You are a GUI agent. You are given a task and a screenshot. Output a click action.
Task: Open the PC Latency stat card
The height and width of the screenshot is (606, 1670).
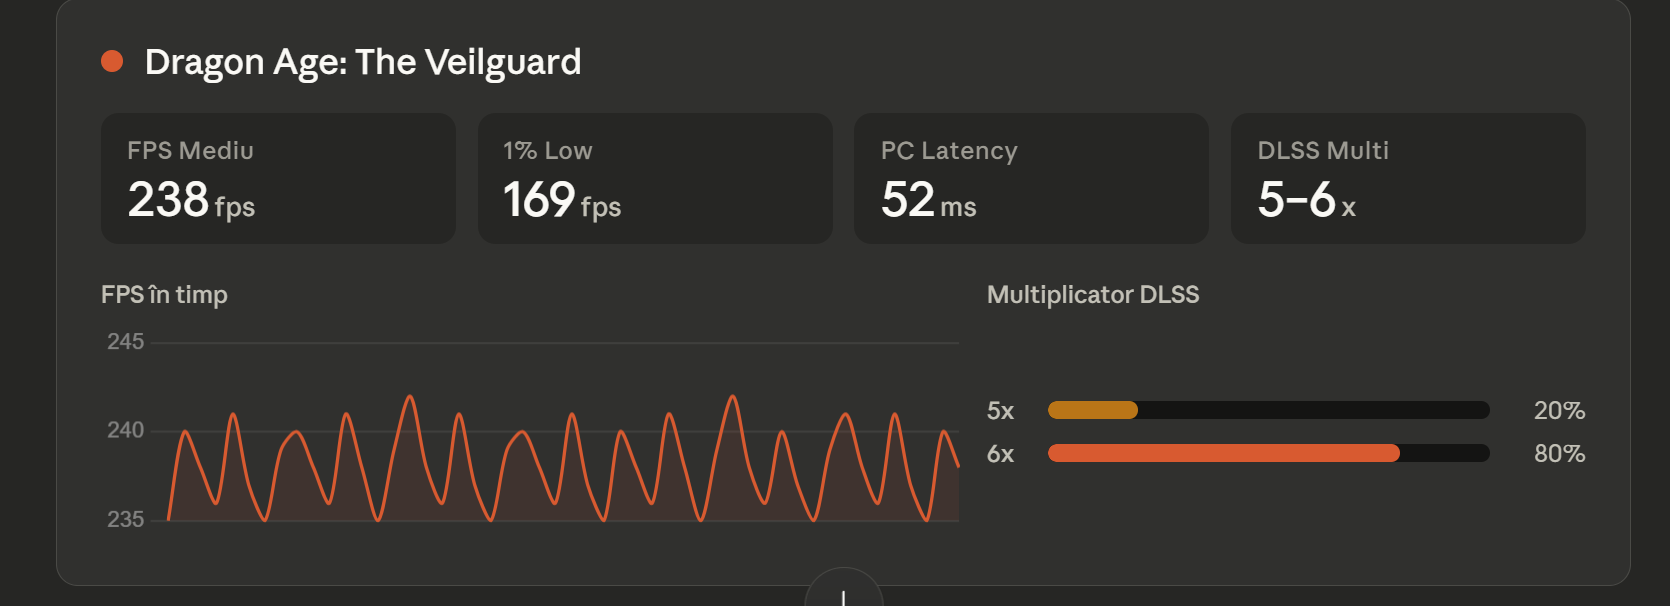pyautogui.click(x=1031, y=178)
